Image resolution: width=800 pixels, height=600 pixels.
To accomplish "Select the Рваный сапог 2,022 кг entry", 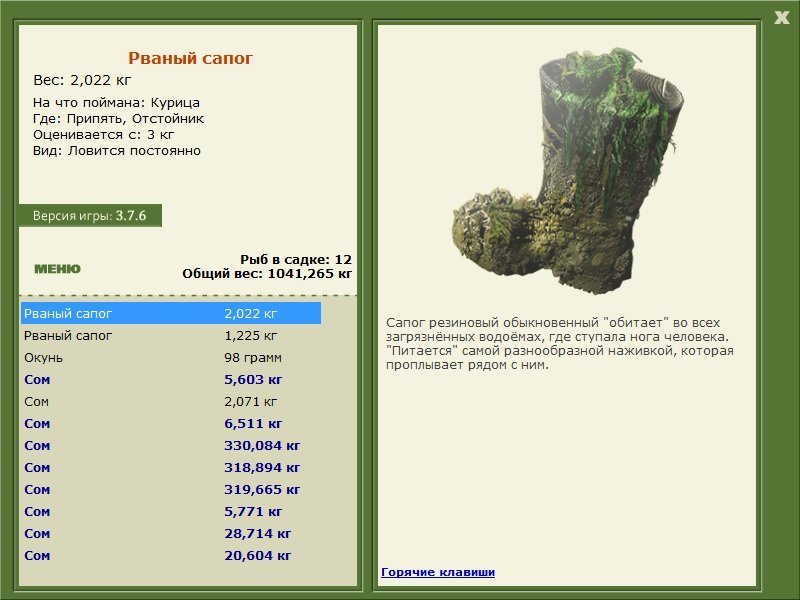I will pos(171,313).
